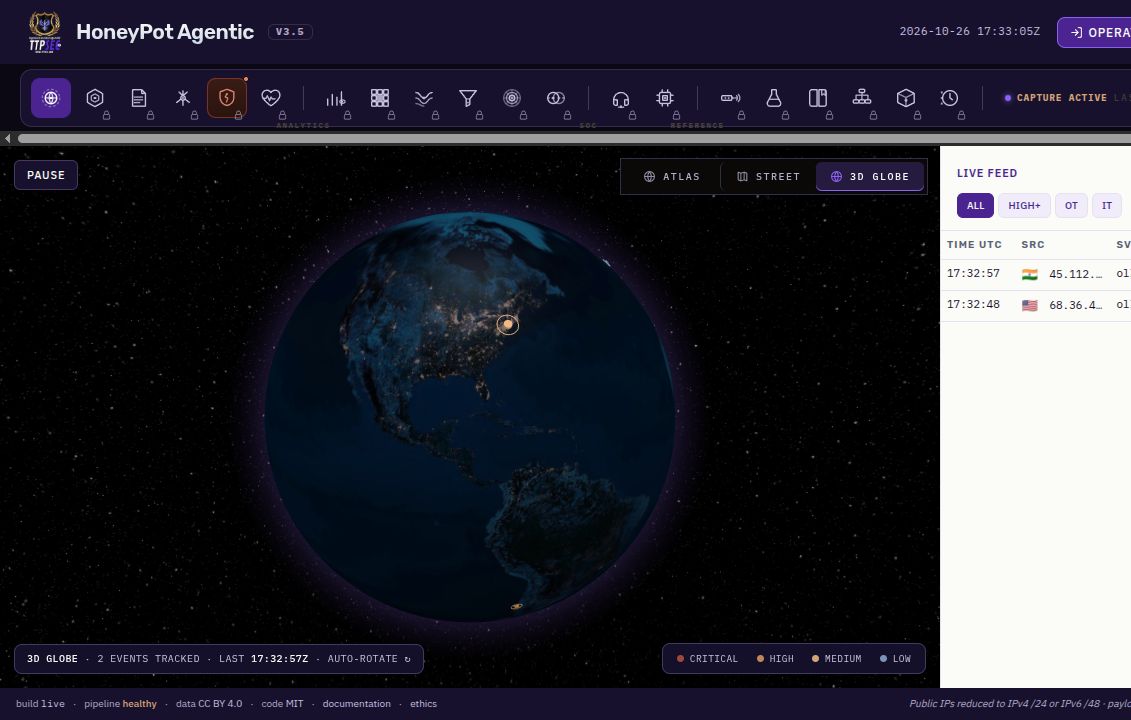This screenshot has height=720, width=1131.
Task: Click the pipeline healthy status
Action: (x=120, y=704)
